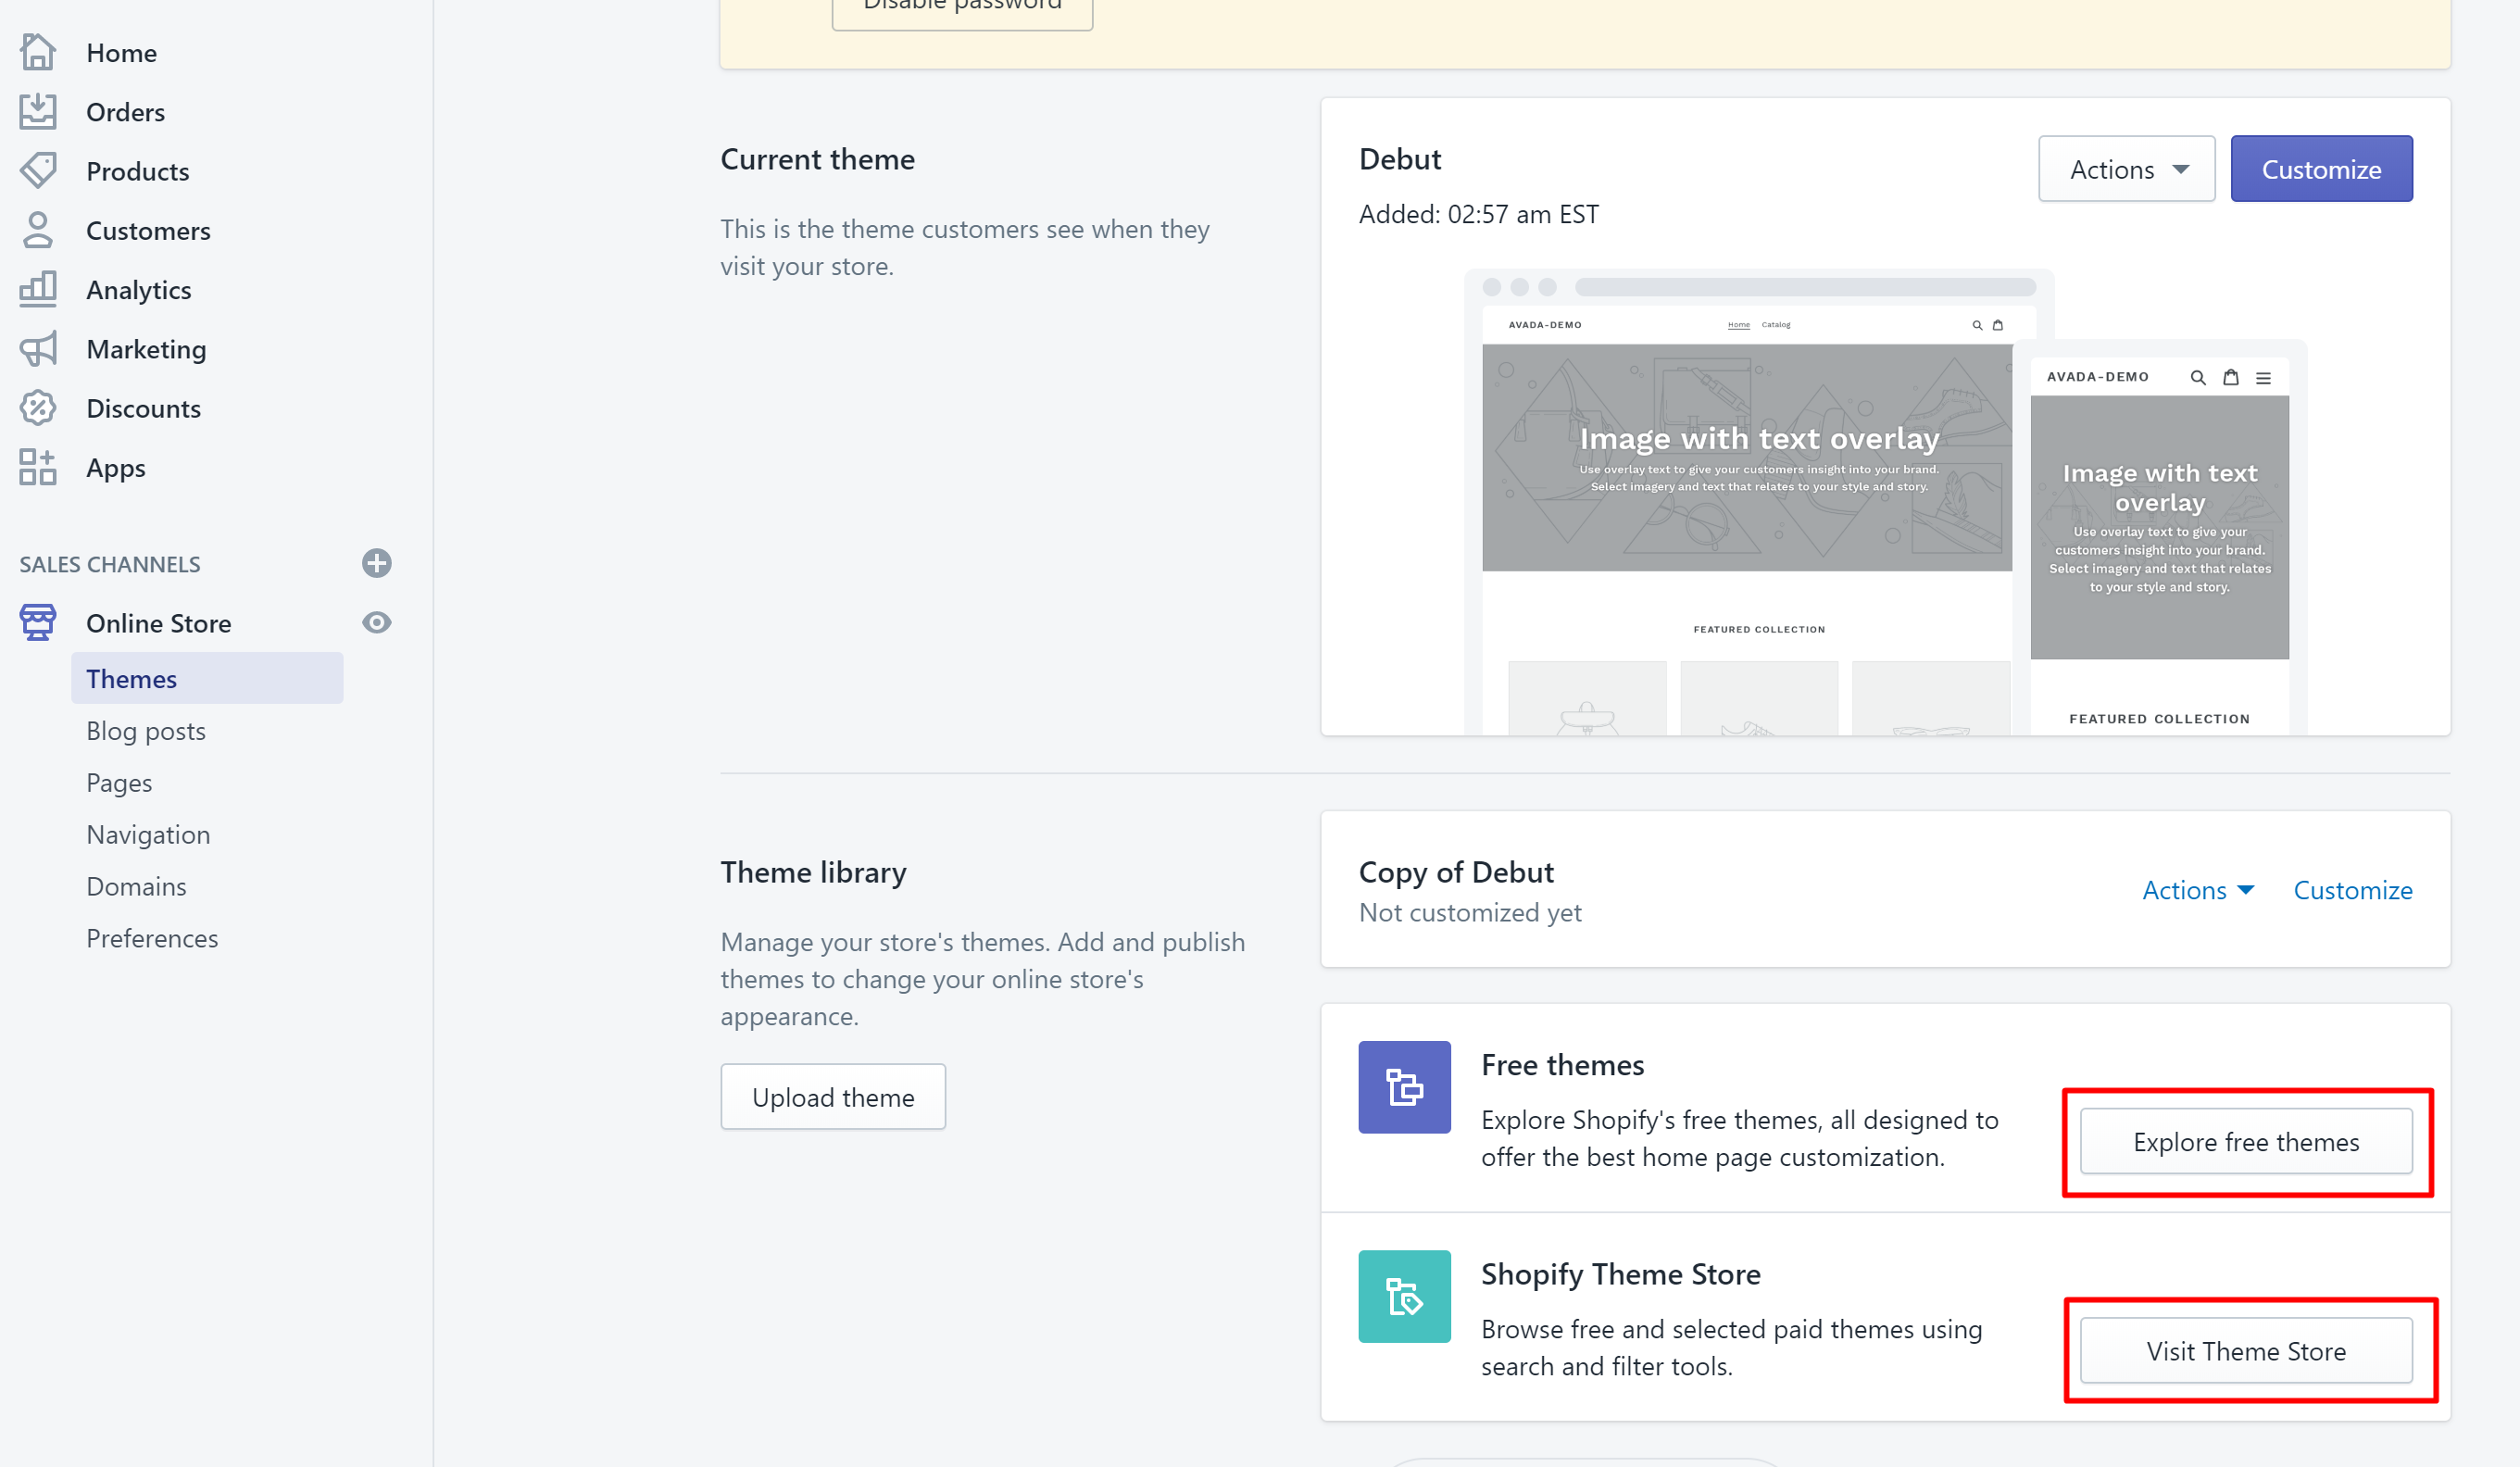
Task: Click the Discounts icon in sidebar
Action: click(x=38, y=407)
